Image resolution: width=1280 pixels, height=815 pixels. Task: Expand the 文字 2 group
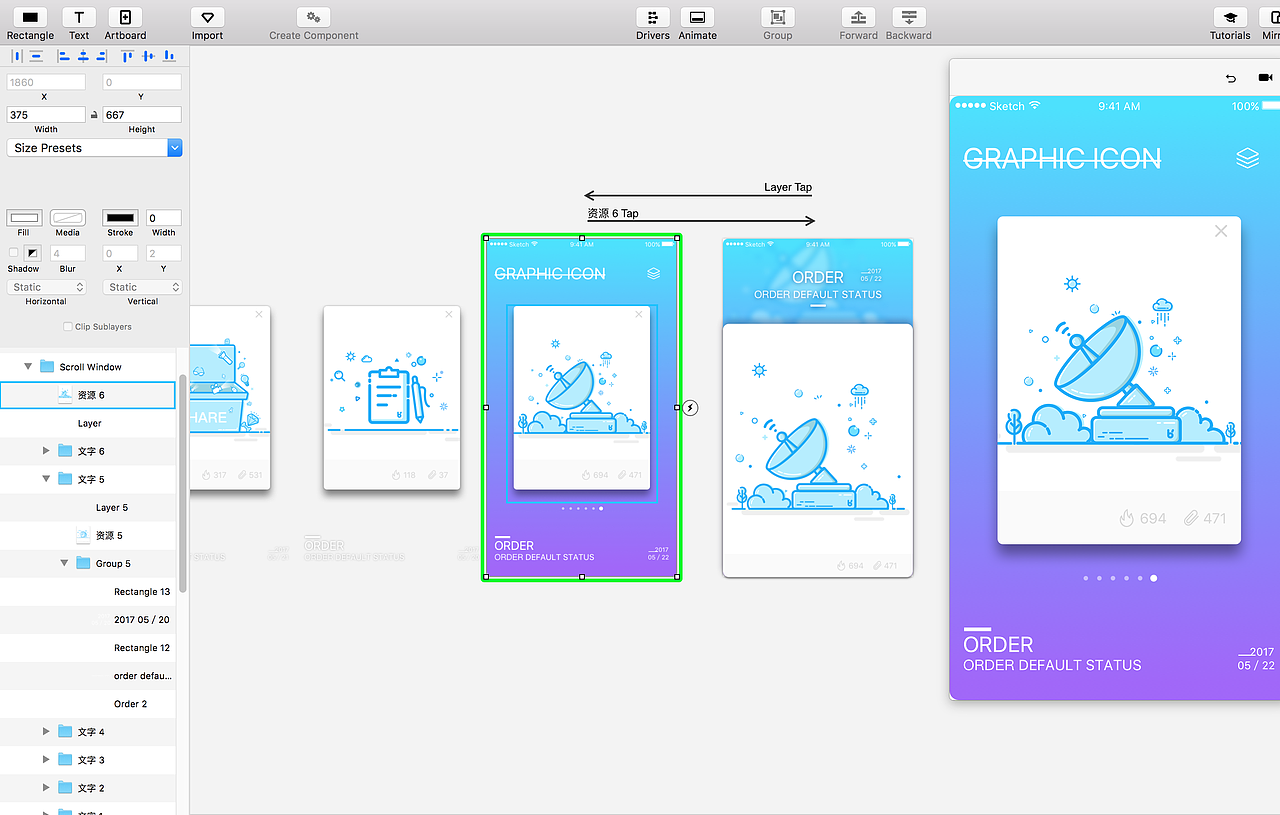pyautogui.click(x=46, y=787)
